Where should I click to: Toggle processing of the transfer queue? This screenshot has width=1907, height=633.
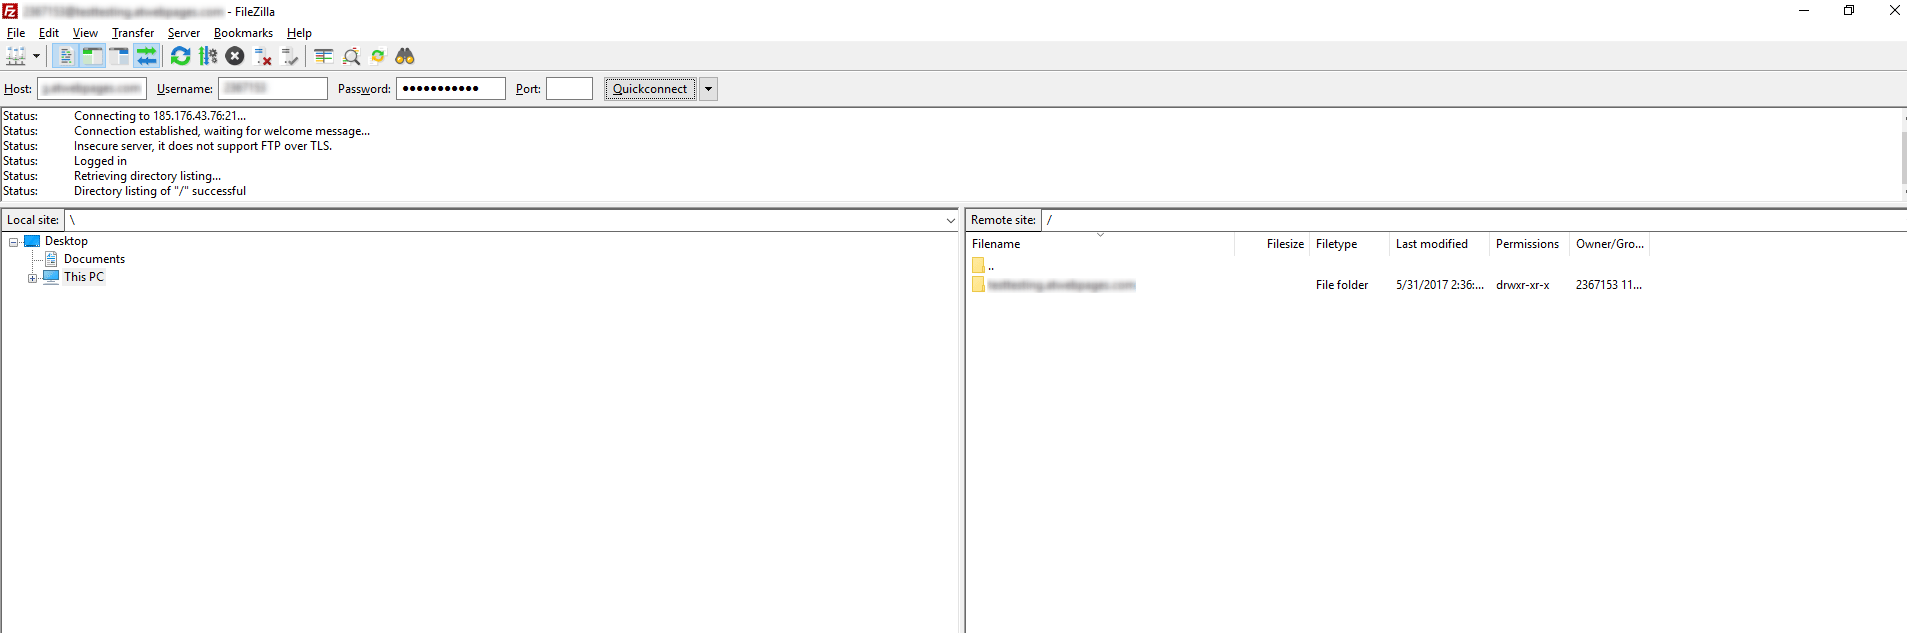[208, 57]
